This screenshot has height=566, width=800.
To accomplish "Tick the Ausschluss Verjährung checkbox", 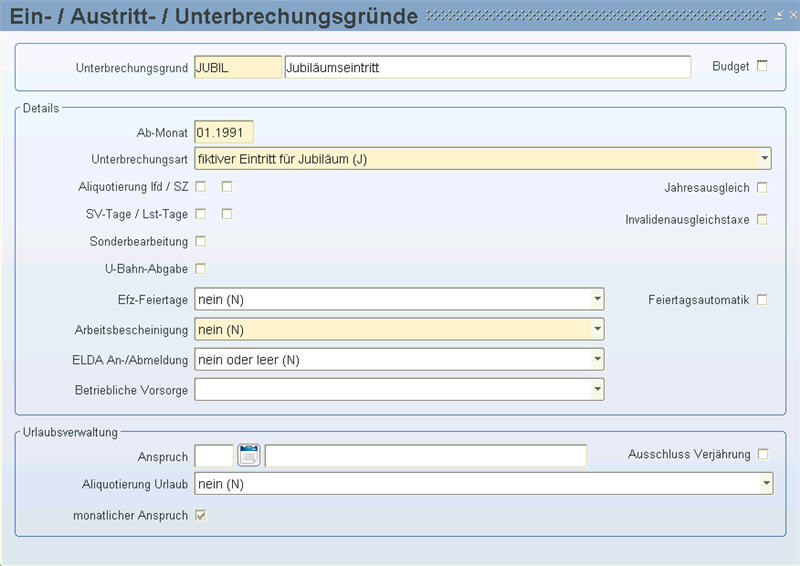I will 762,454.
